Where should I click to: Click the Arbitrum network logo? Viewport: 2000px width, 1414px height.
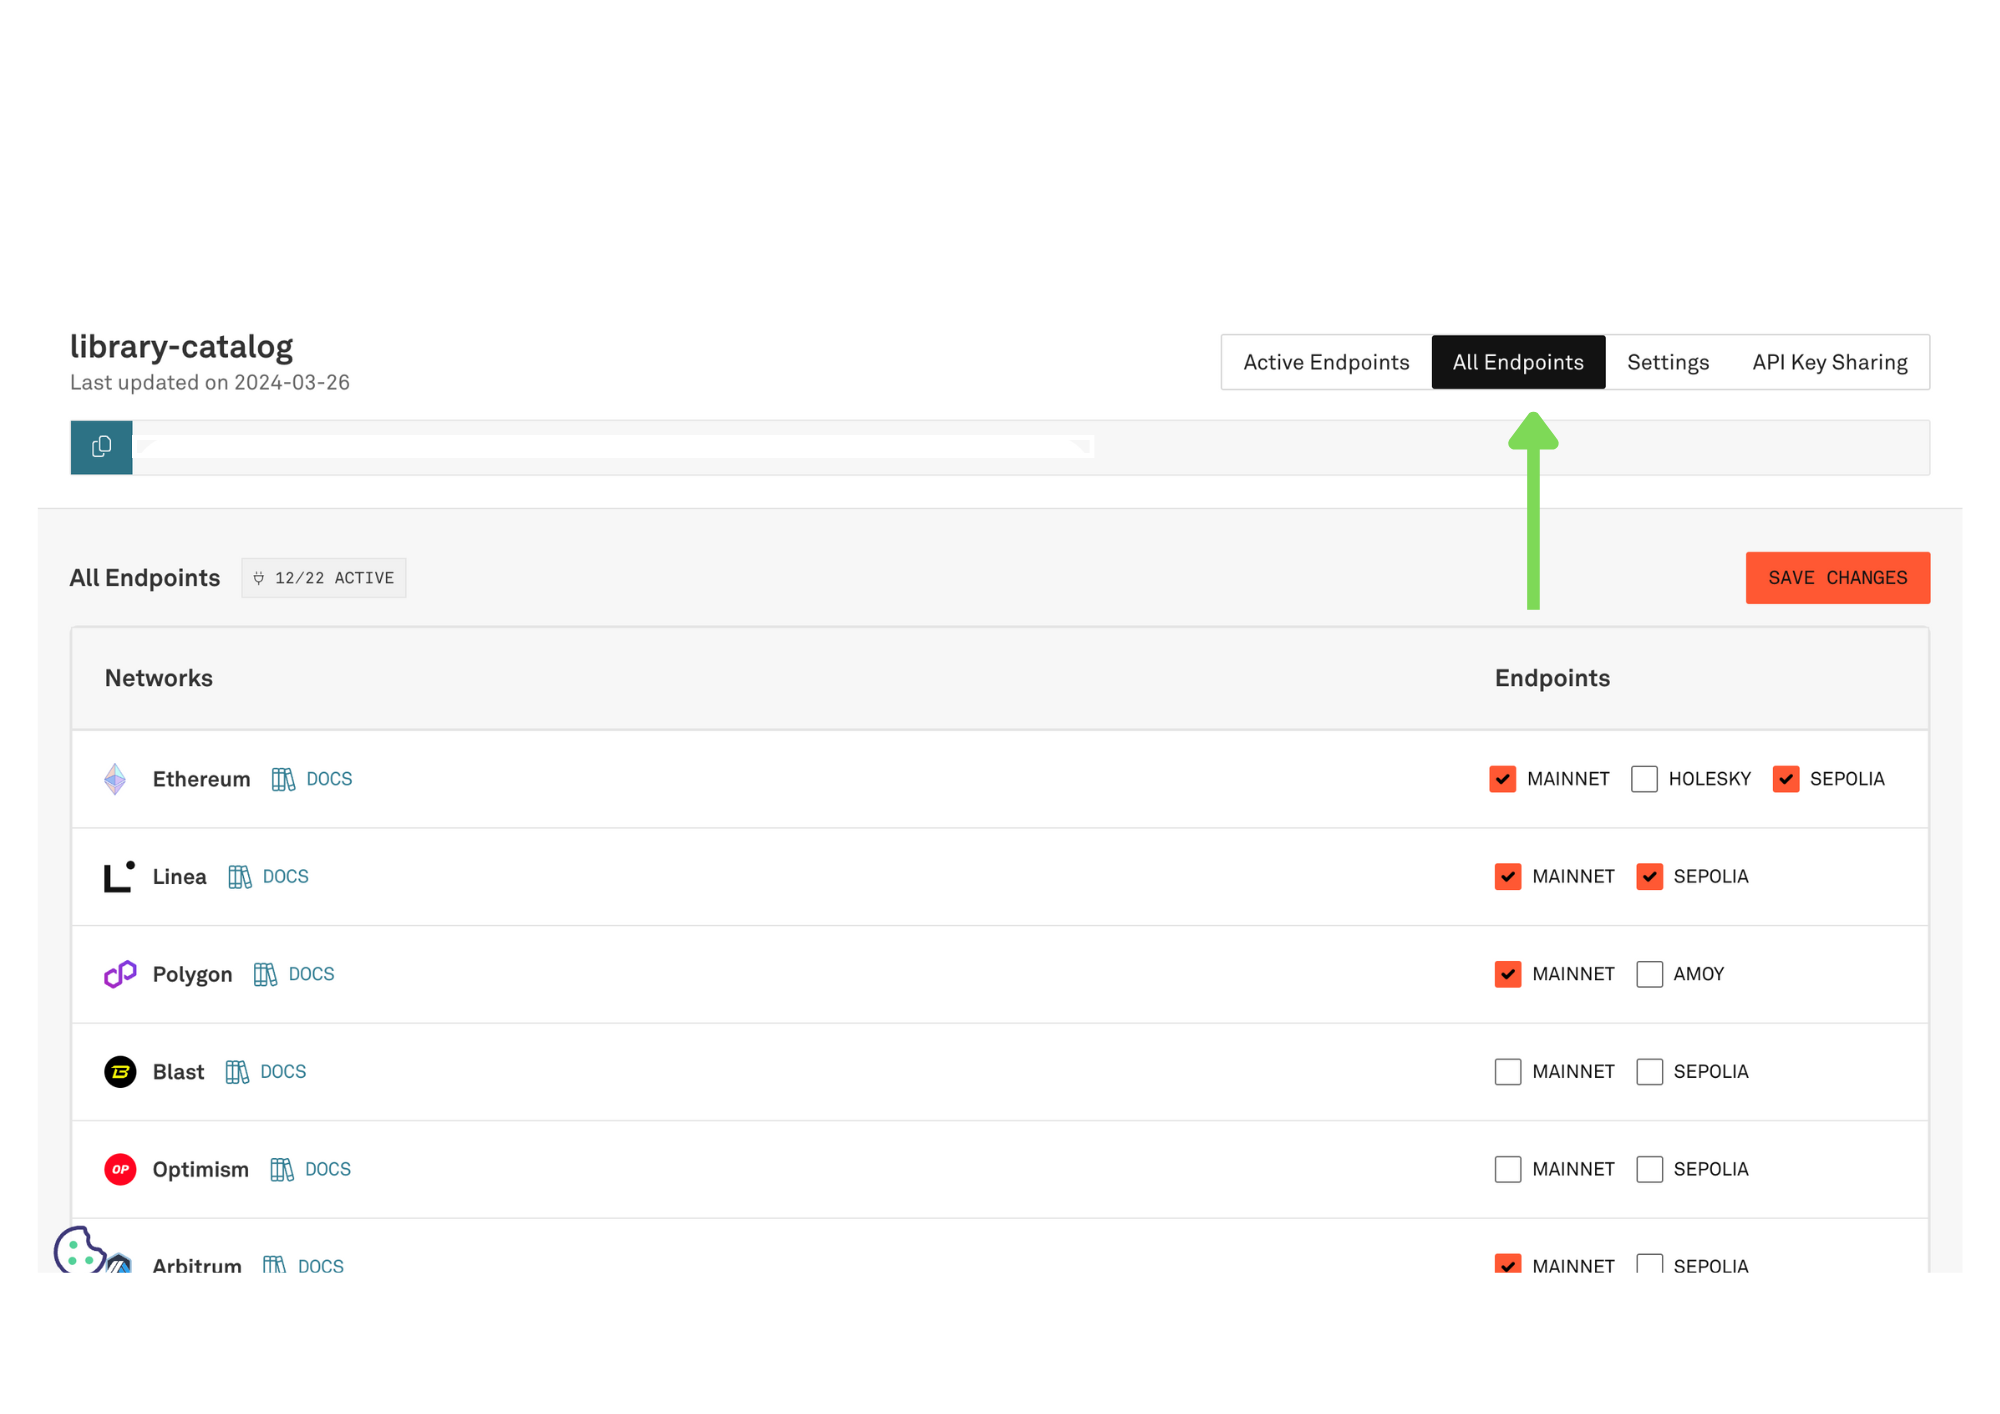pos(119,1262)
